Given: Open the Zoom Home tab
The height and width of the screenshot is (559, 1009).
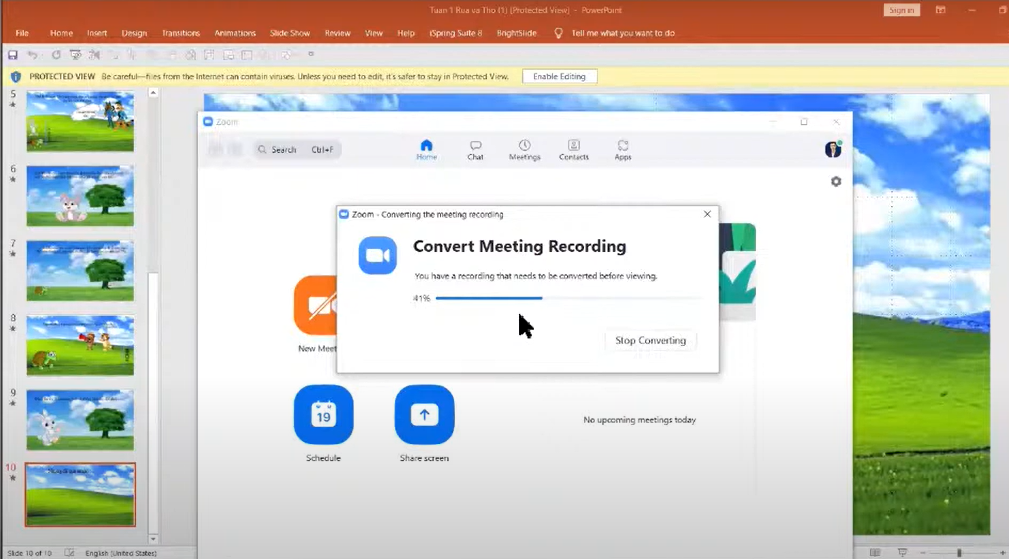Looking at the screenshot, I should click(x=426, y=149).
